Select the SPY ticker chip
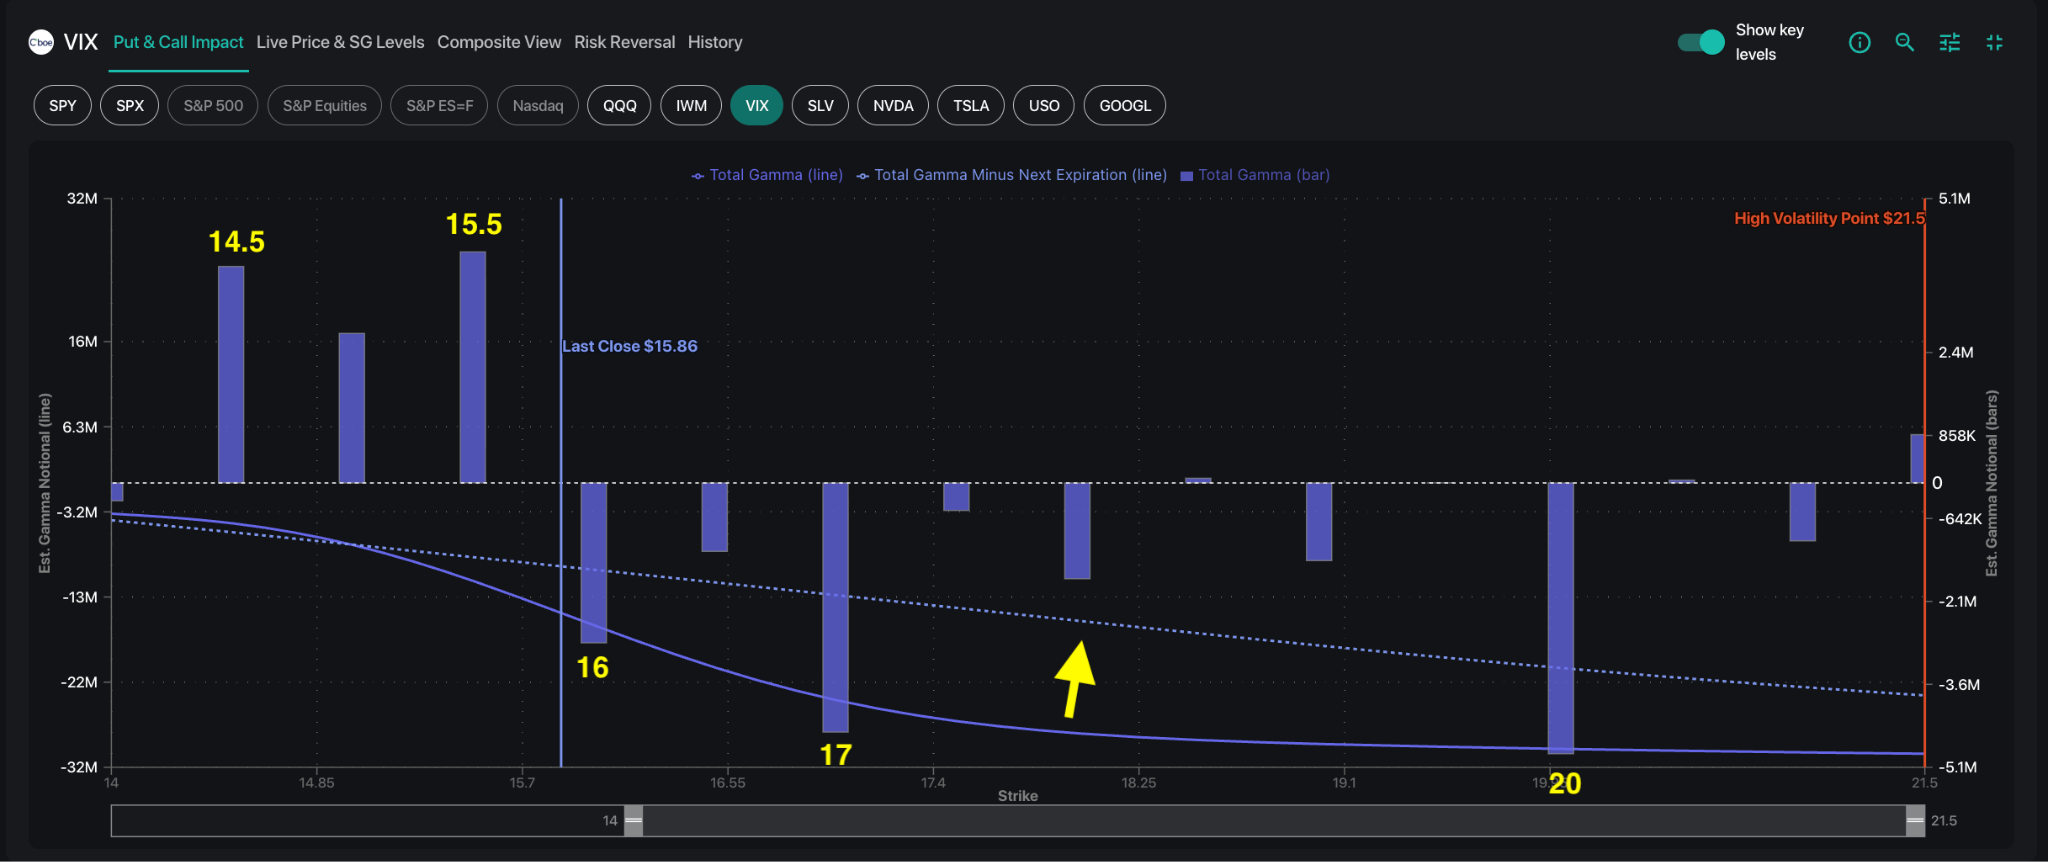 [x=63, y=106]
